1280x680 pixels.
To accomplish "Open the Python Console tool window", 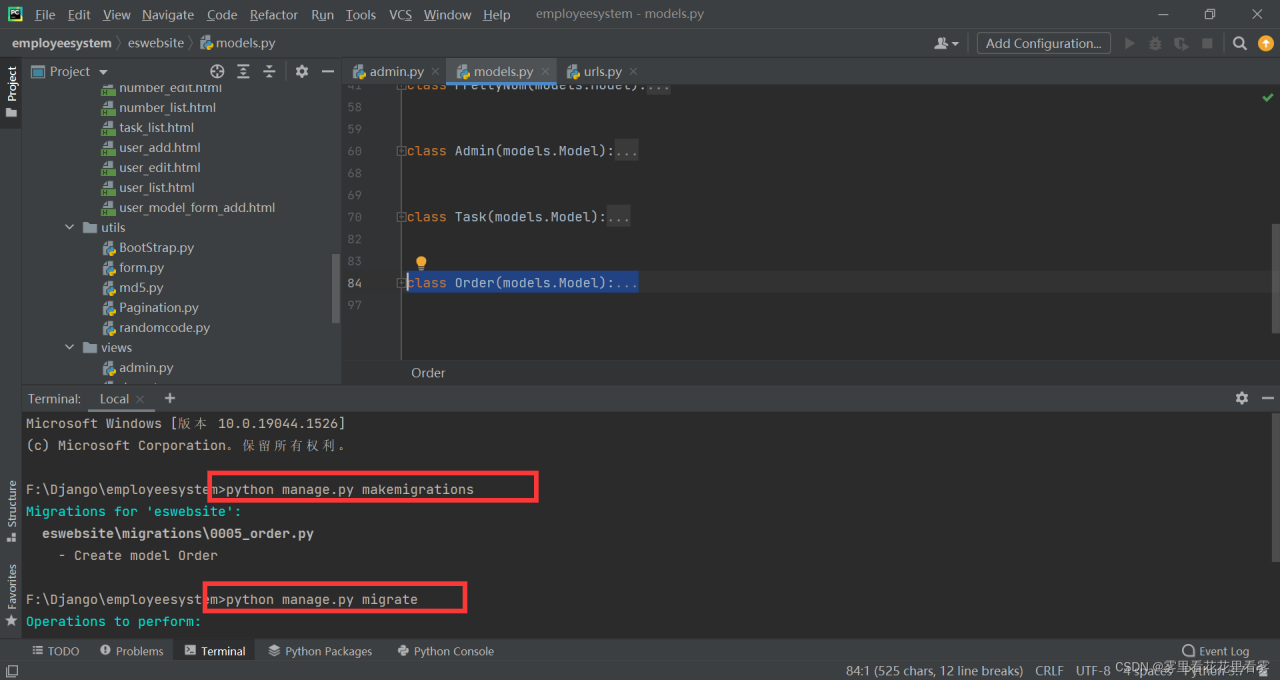I will pyautogui.click(x=445, y=651).
